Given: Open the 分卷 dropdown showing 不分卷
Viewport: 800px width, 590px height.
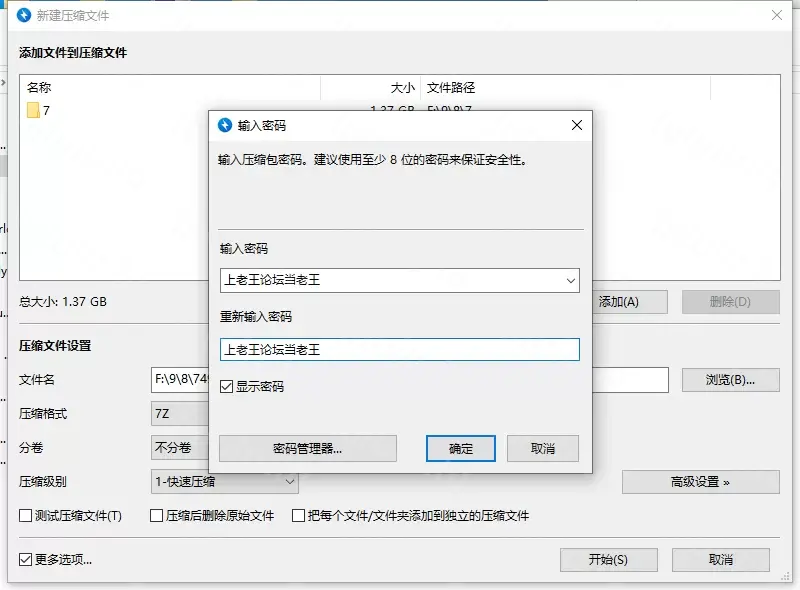Looking at the screenshot, I should pos(180,448).
